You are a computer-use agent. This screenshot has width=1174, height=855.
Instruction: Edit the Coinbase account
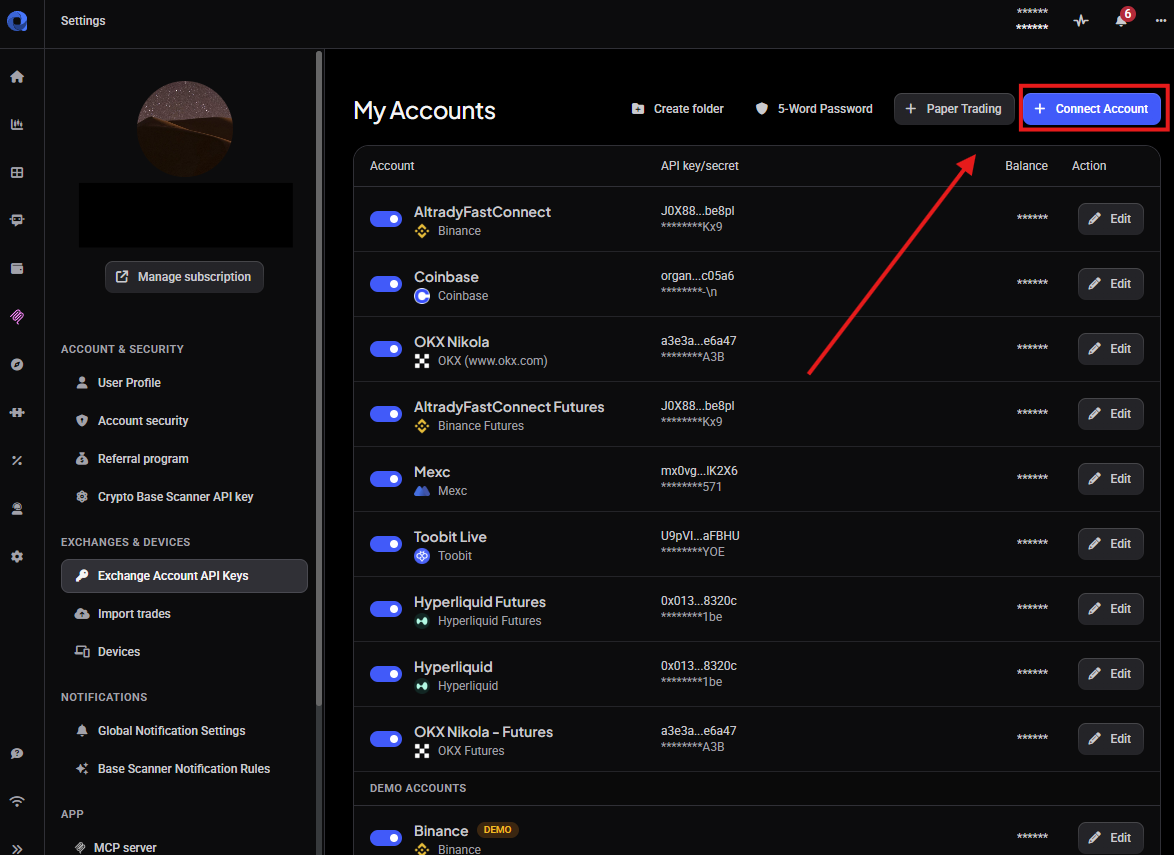tap(1110, 284)
